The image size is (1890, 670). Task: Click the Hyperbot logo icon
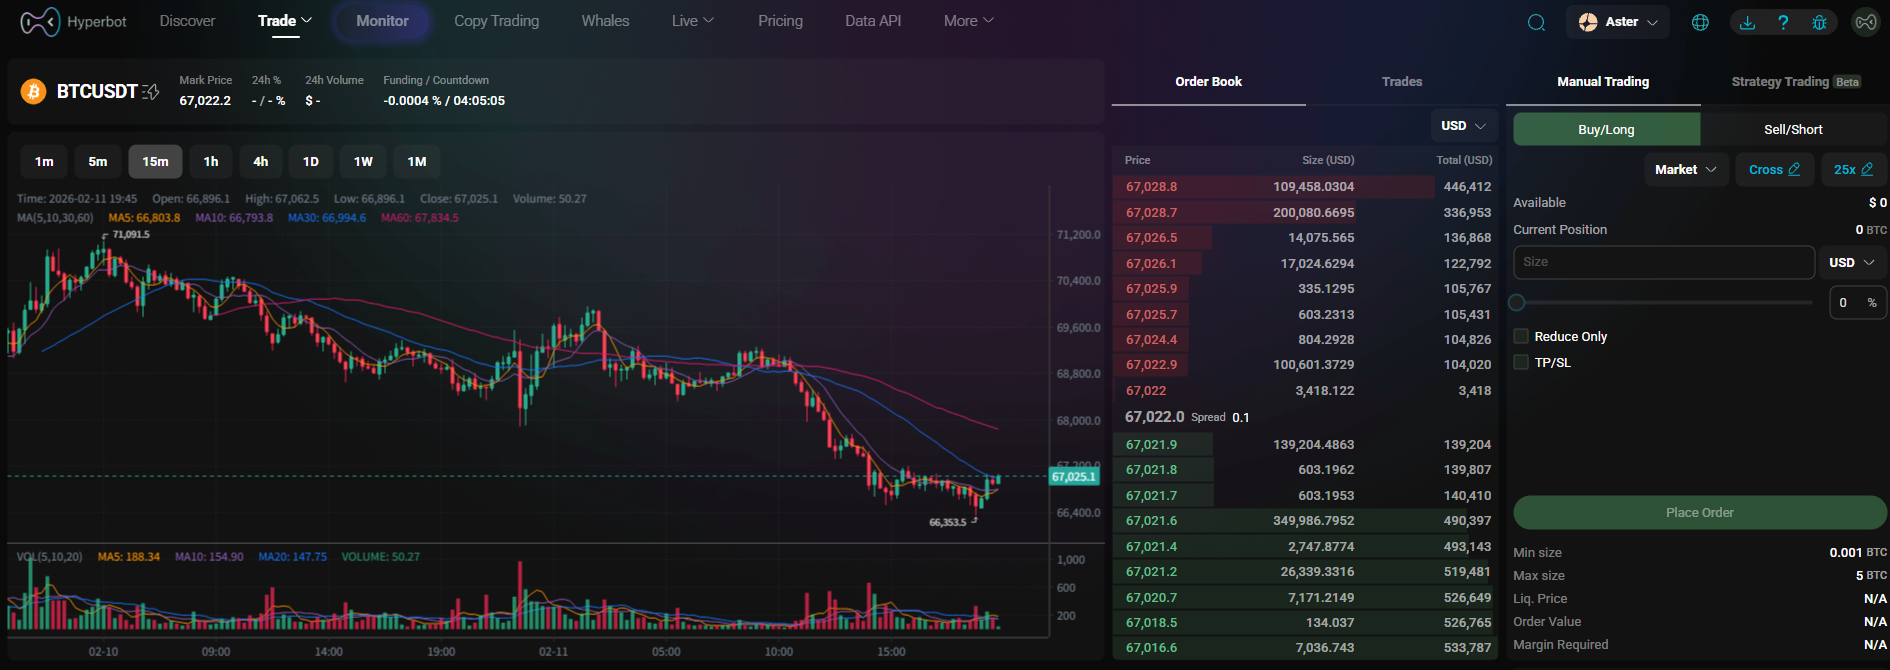[x=40, y=21]
